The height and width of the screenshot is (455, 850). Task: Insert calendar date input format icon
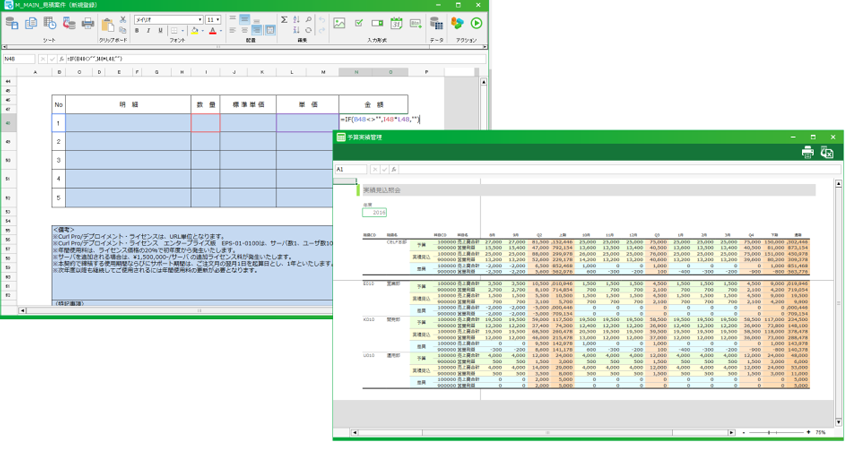(x=396, y=23)
